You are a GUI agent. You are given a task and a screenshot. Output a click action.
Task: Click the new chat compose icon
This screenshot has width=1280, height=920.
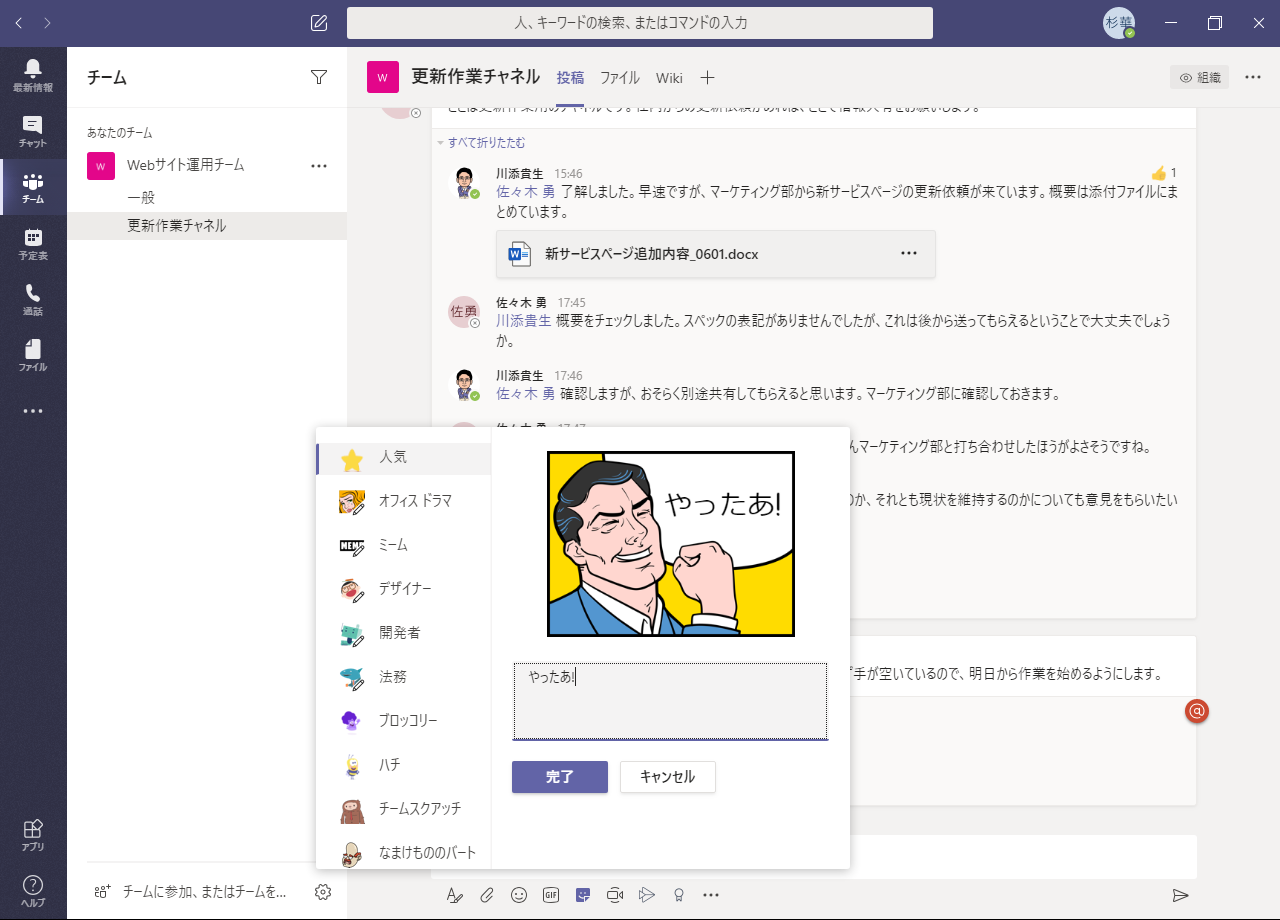[x=319, y=23]
